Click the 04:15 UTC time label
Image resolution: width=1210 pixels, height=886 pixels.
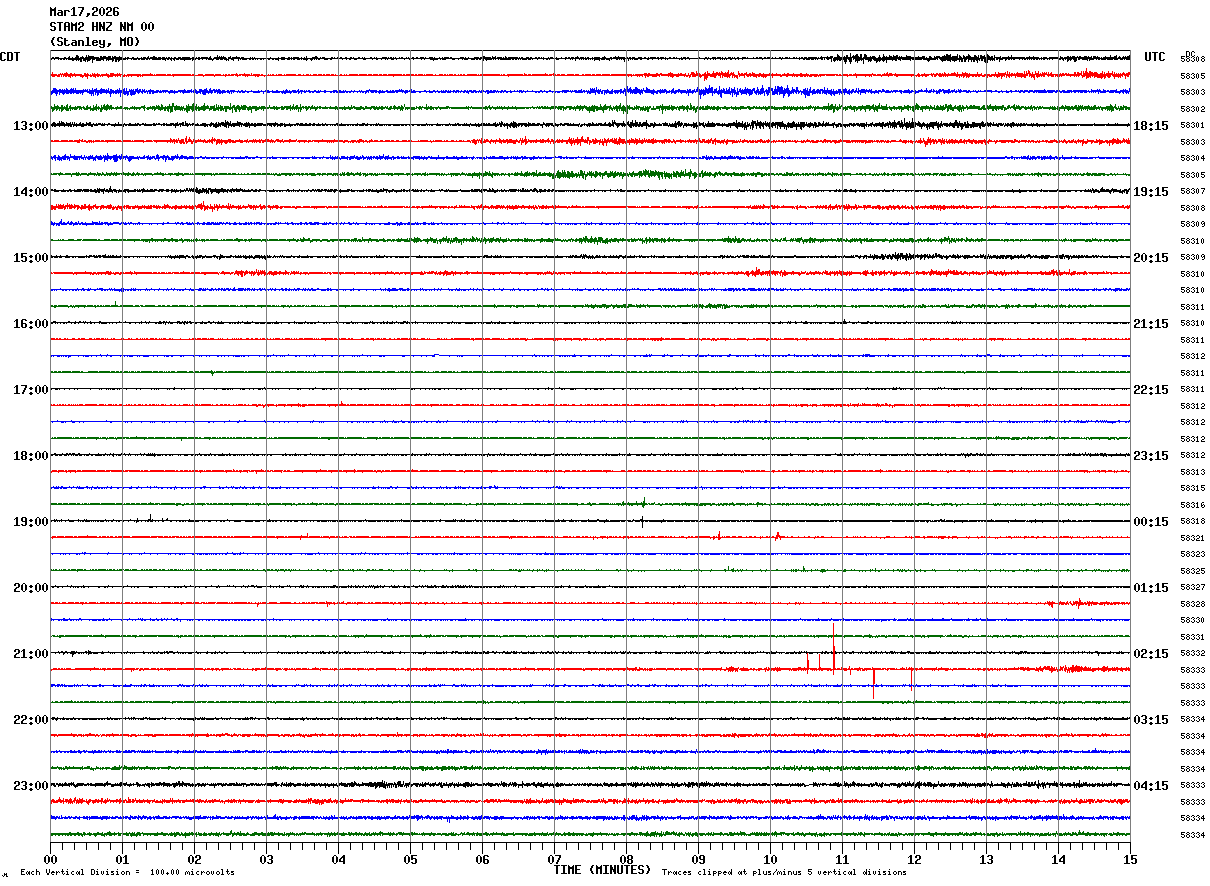[1151, 786]
